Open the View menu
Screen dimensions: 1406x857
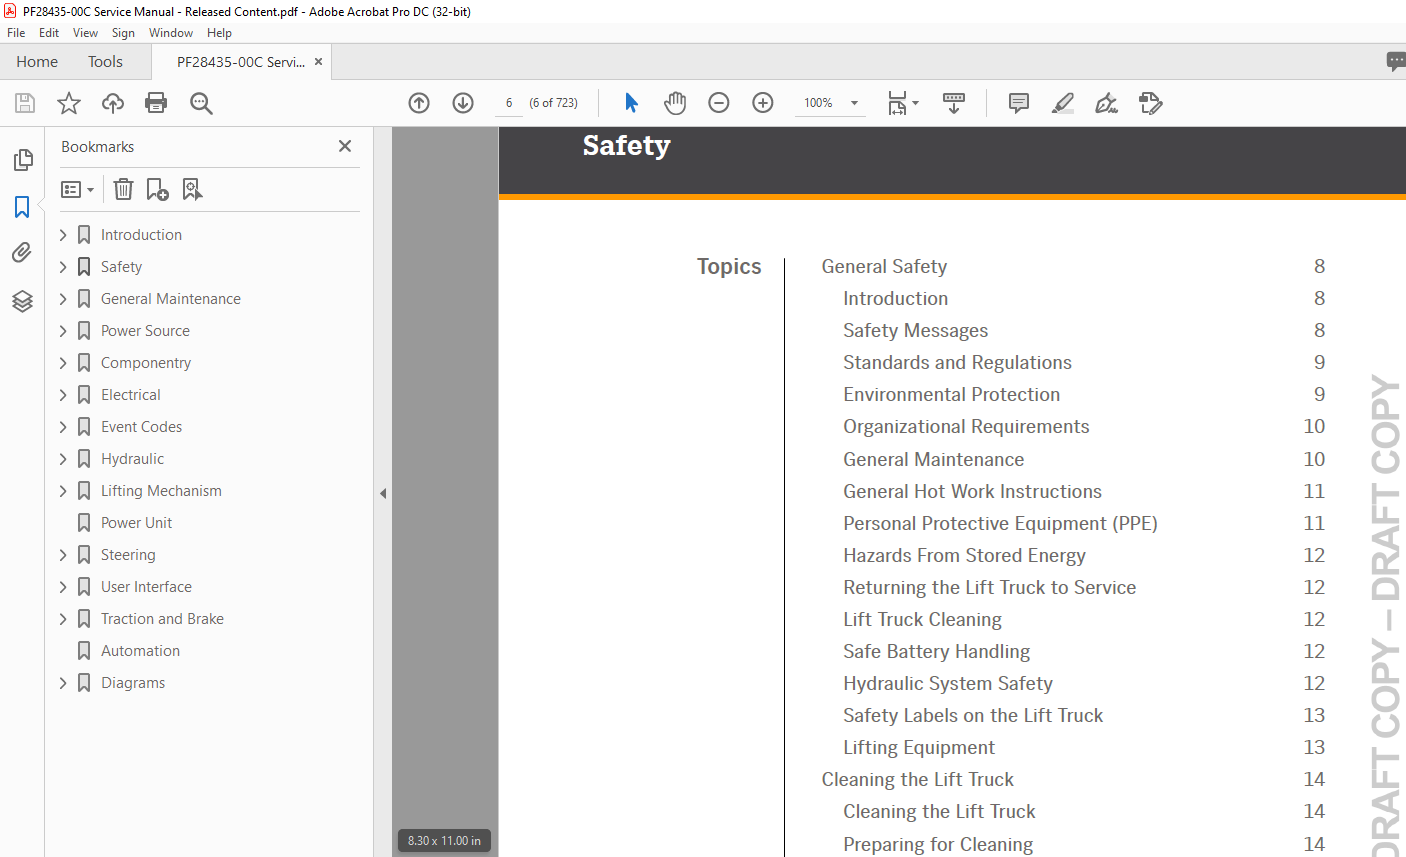tap(85, 33)
